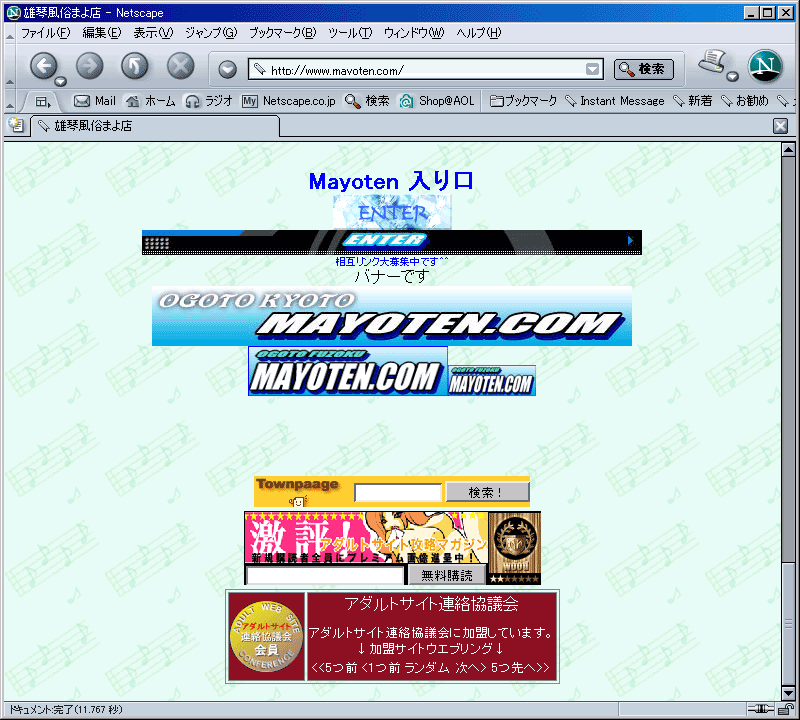Viewport: 800px width, 720px height.
Task: Click the round dropdown button left of the URL bar
Action: tap(228, 69)
